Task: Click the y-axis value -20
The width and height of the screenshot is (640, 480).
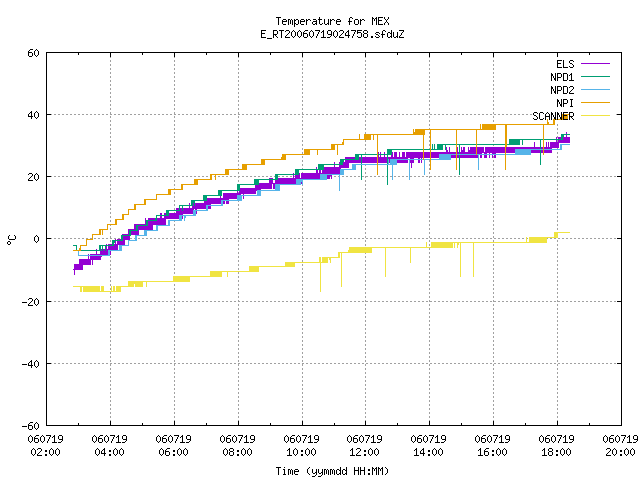Action: pyautogui.click(x=31, y=302)
